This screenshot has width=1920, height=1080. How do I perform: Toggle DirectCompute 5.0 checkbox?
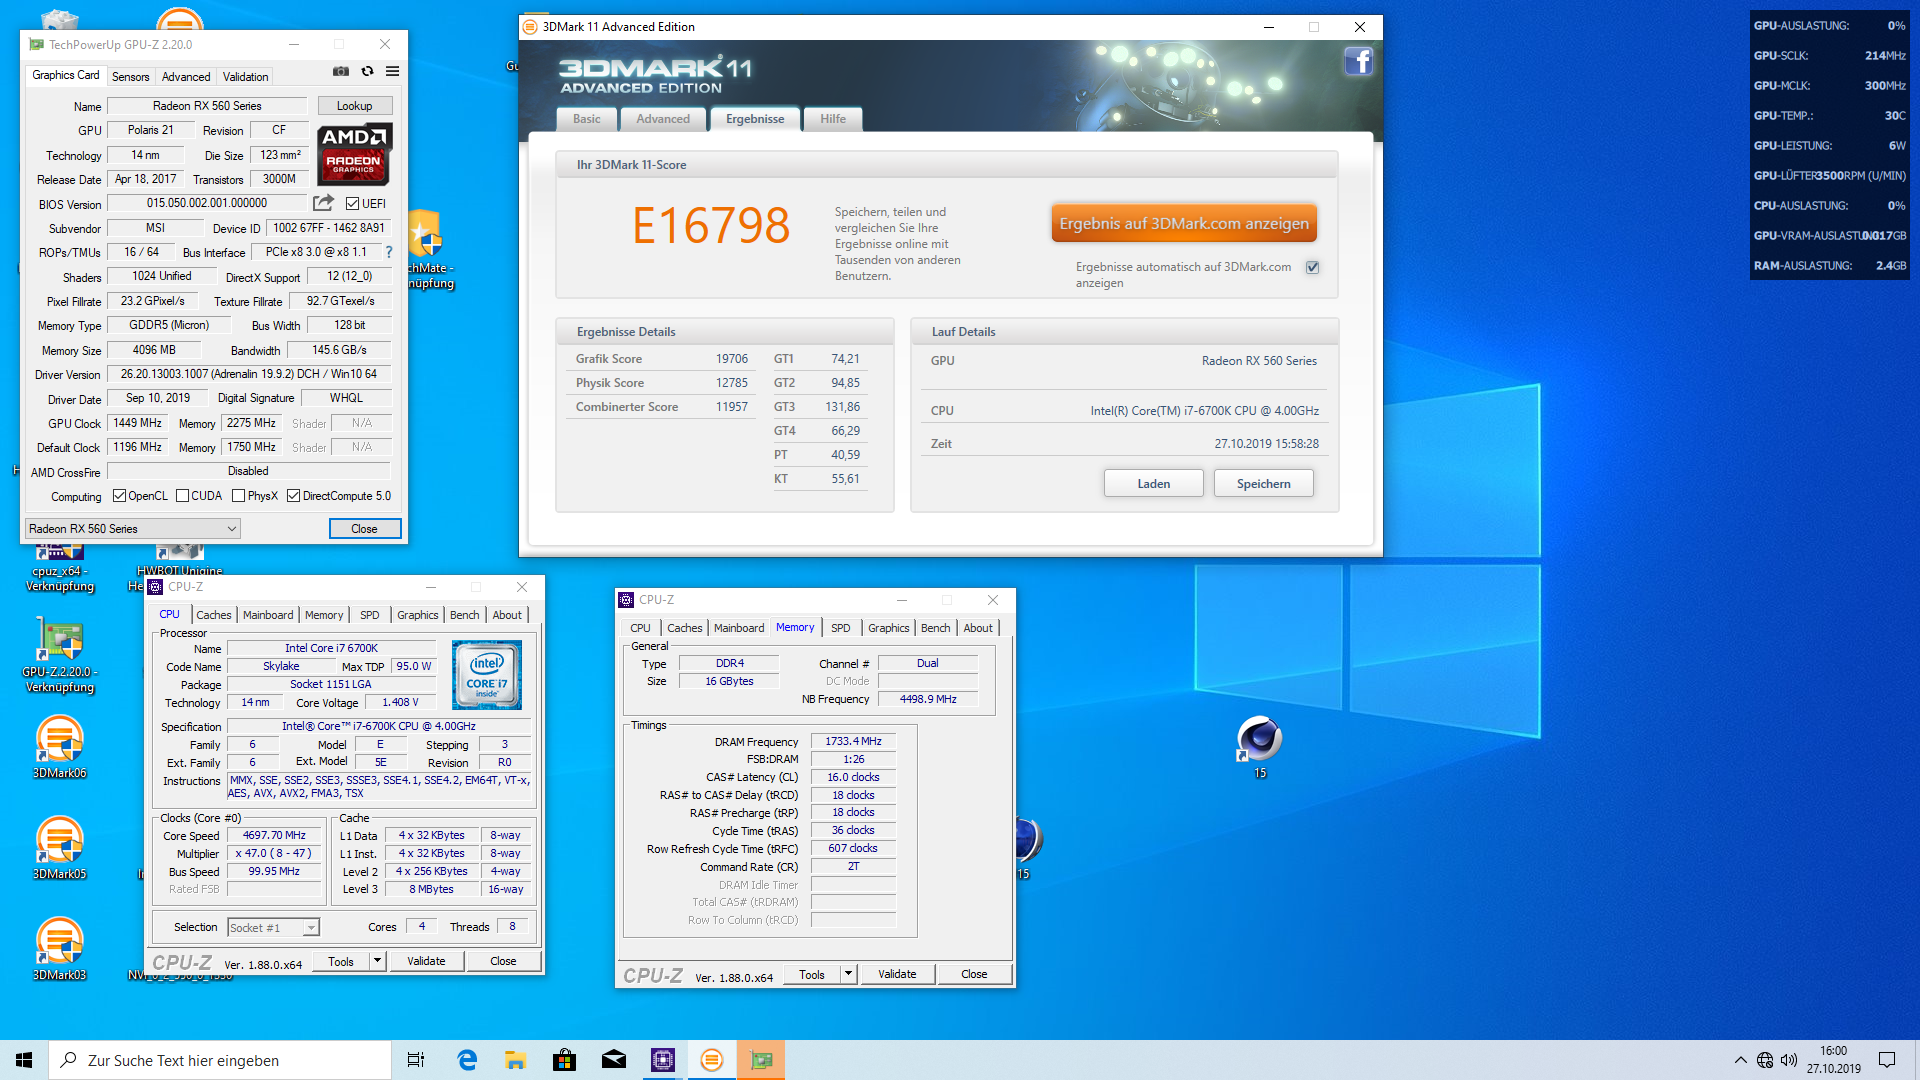293,496
